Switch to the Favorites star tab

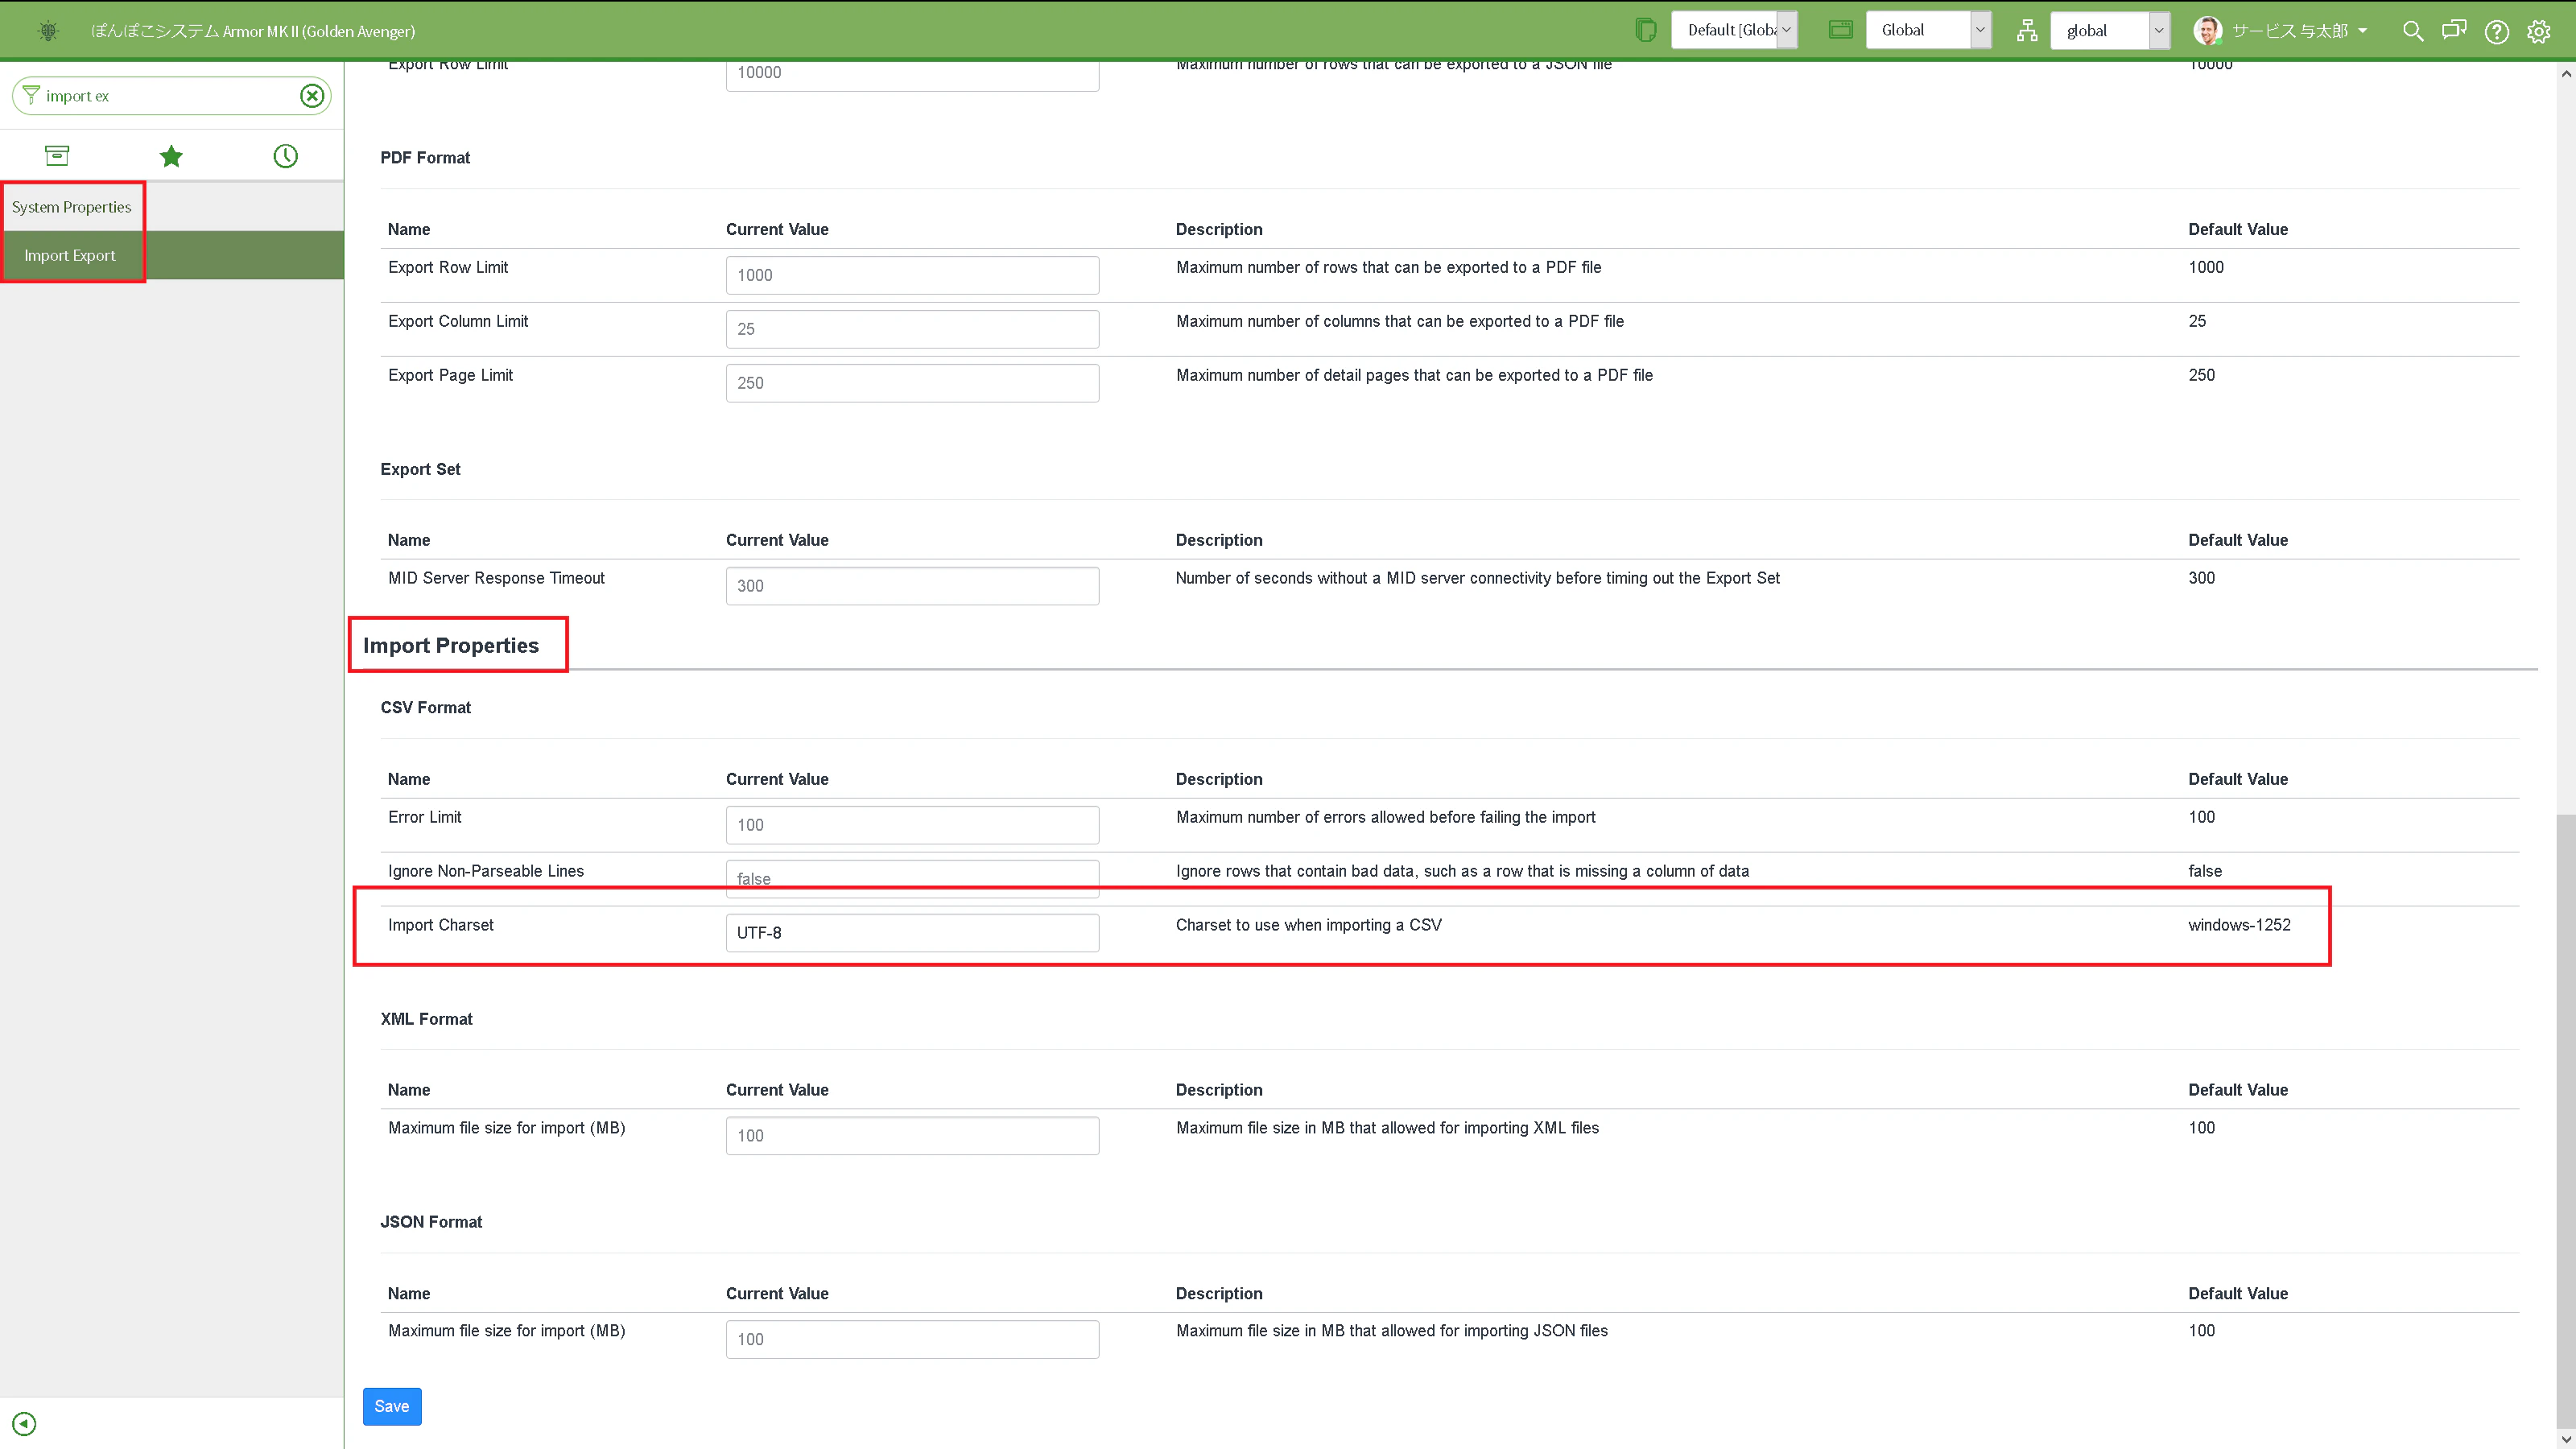click(171, 156)
